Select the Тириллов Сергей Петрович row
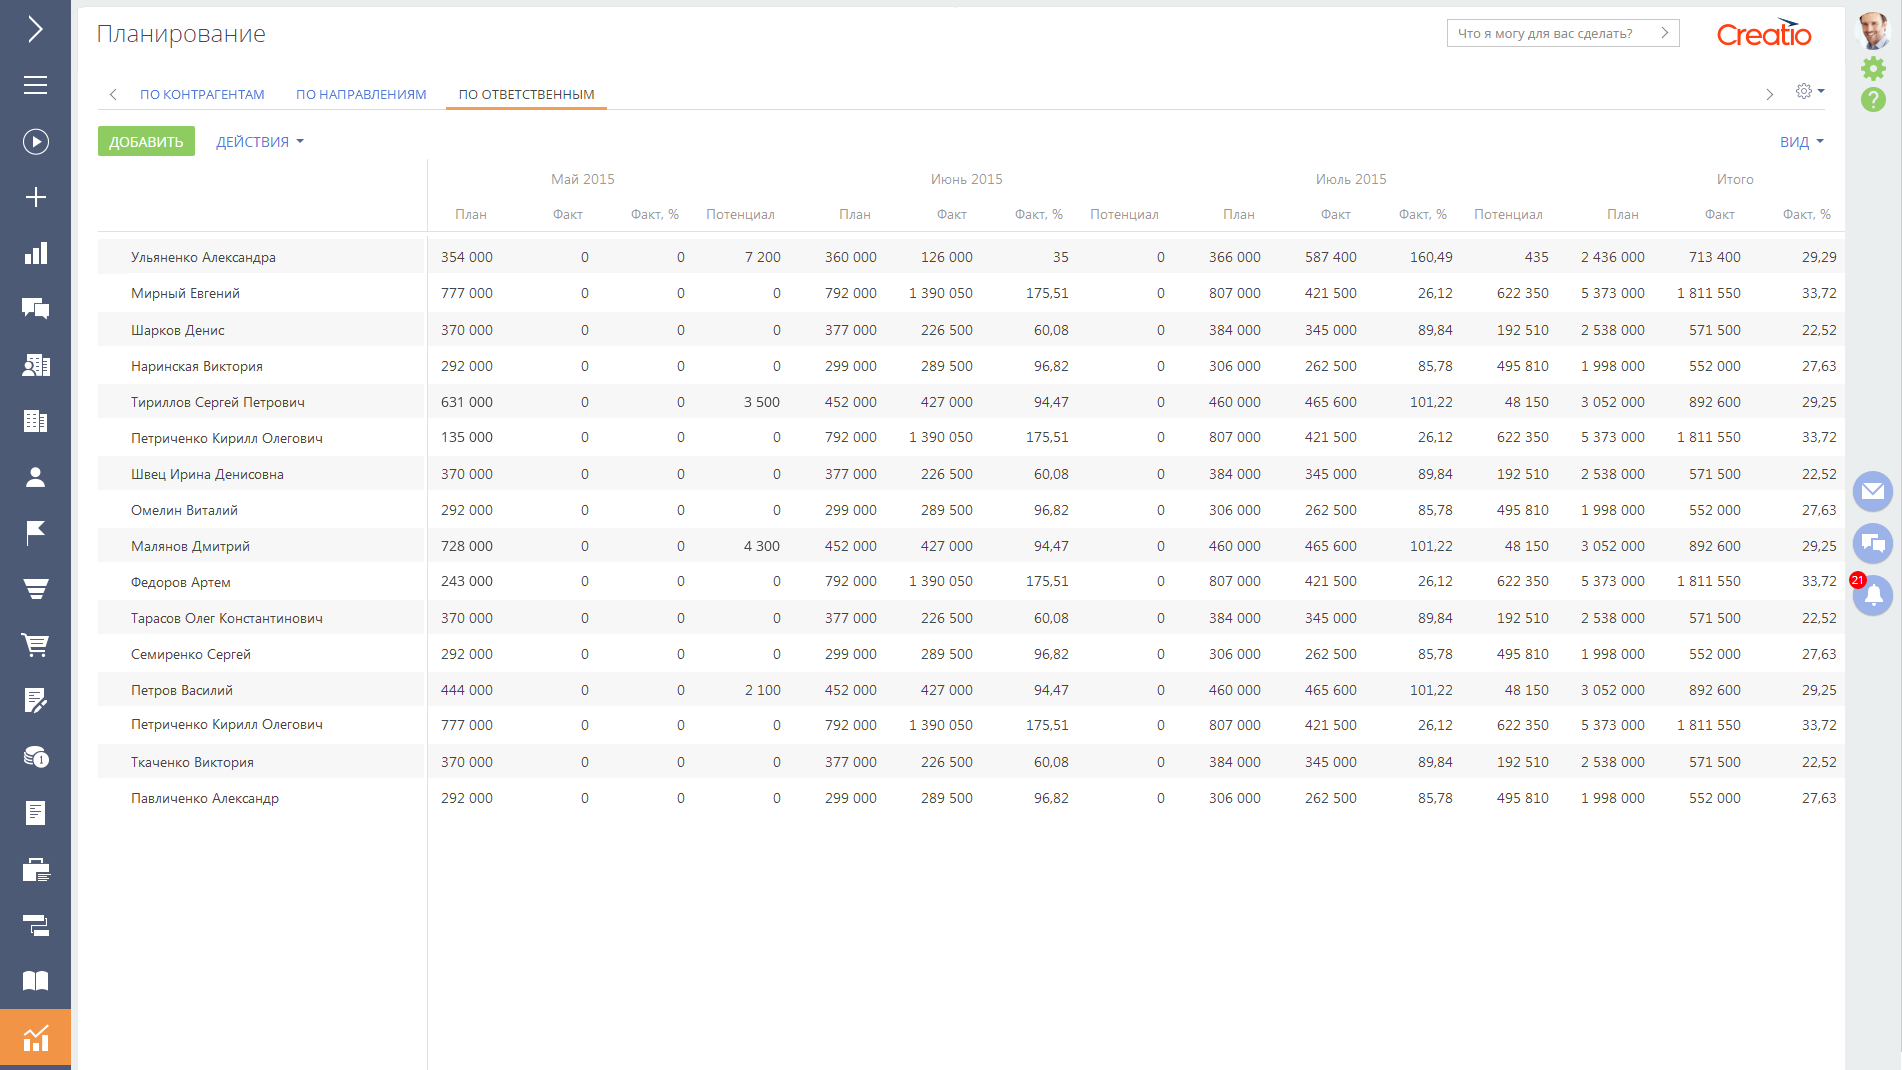Viewport: 1902px width, 1070px height. pos(970,402)
